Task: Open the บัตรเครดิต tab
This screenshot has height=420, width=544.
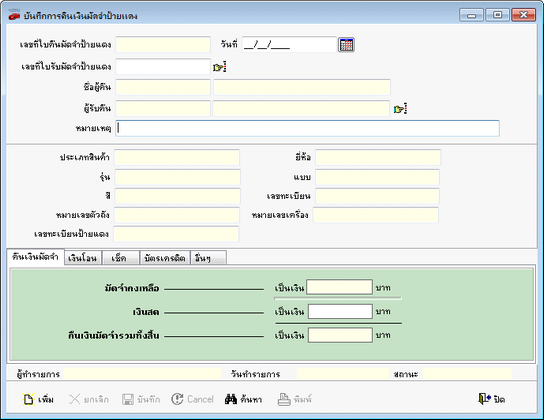Action: (x=165, y=258)
